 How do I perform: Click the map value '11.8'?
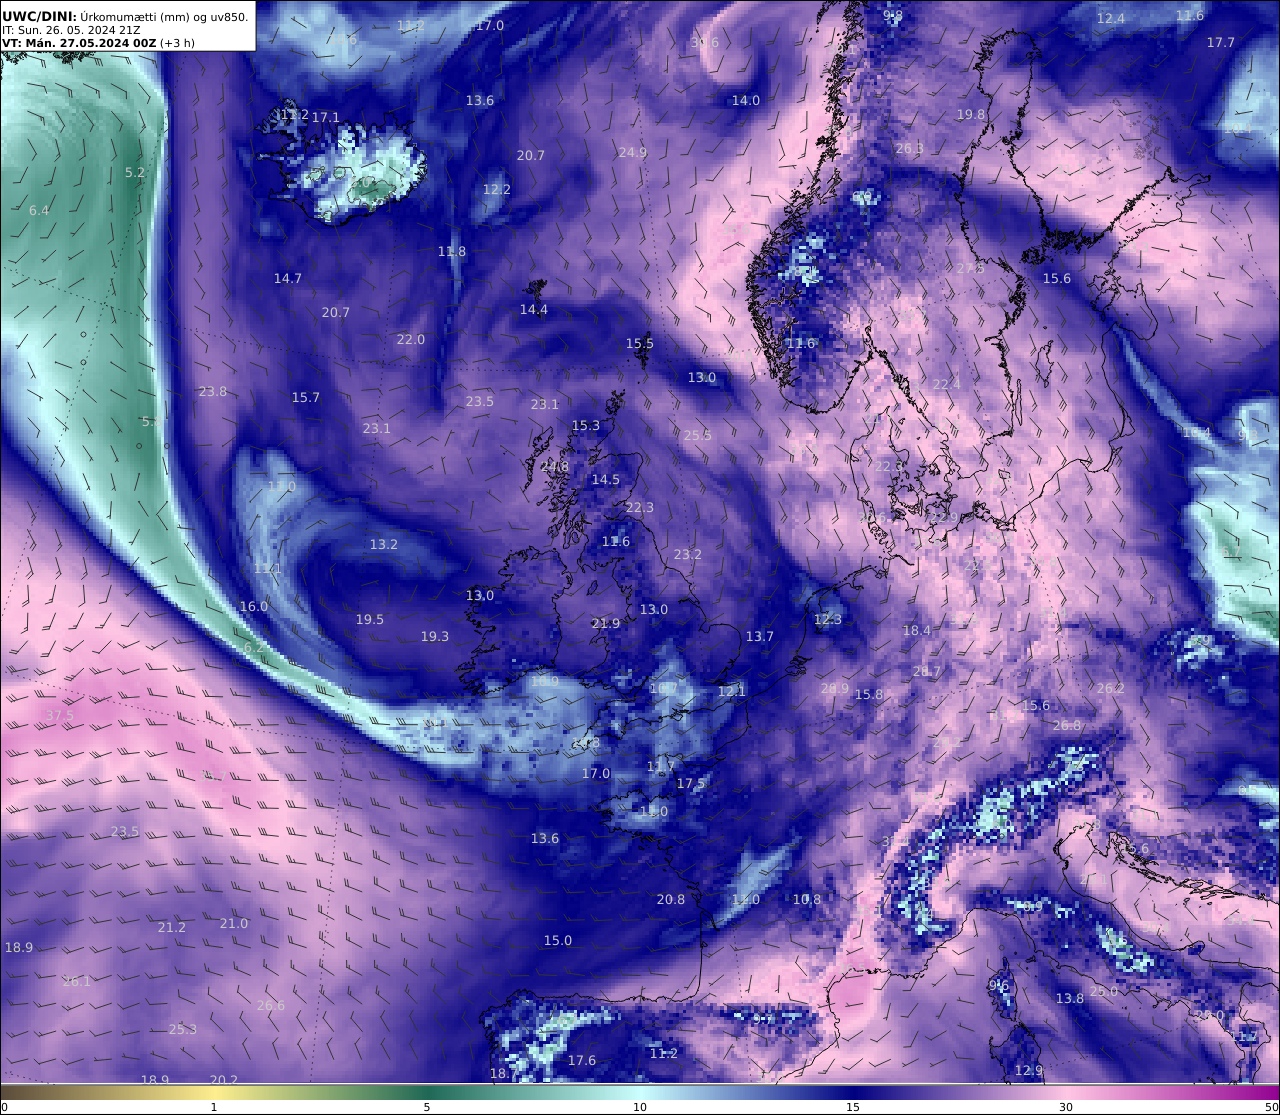[452, 251]
